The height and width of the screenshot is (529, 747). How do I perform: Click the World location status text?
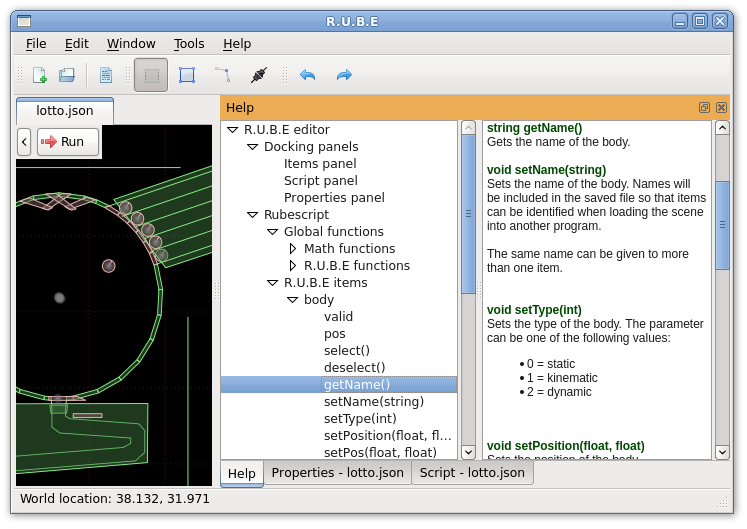pos(114,499)
